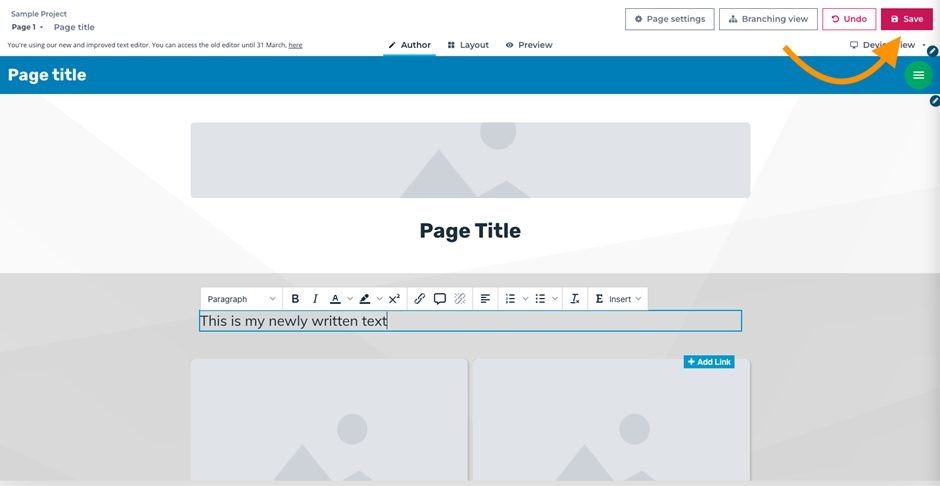
Task: Open highlight color dropdown arrow
Action: pos(379,299)
